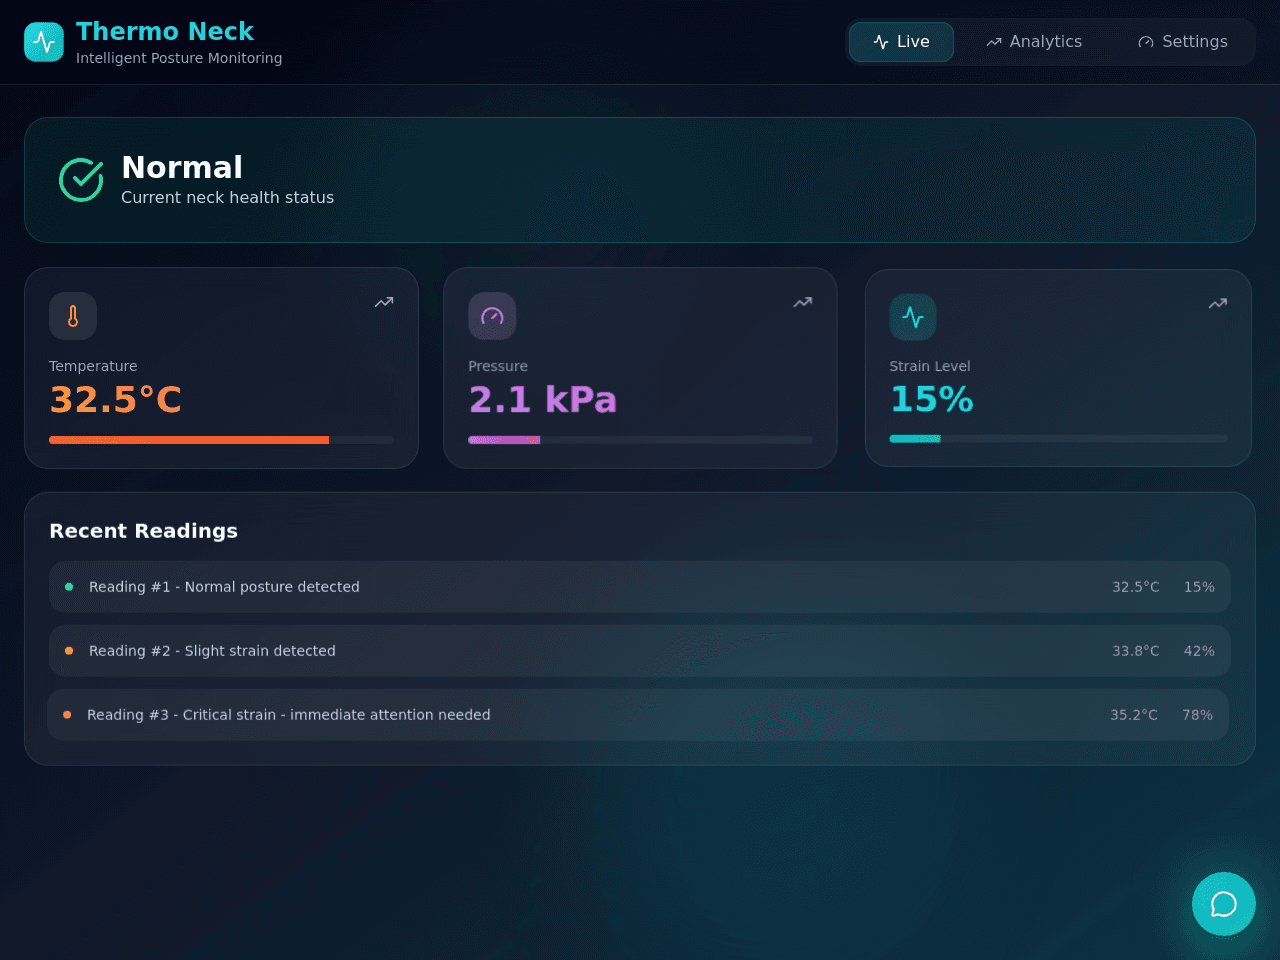Click the 2.1 kPa pressure value
The height and width of the screenshot is (960, 1280).
[x=542, y=400]
